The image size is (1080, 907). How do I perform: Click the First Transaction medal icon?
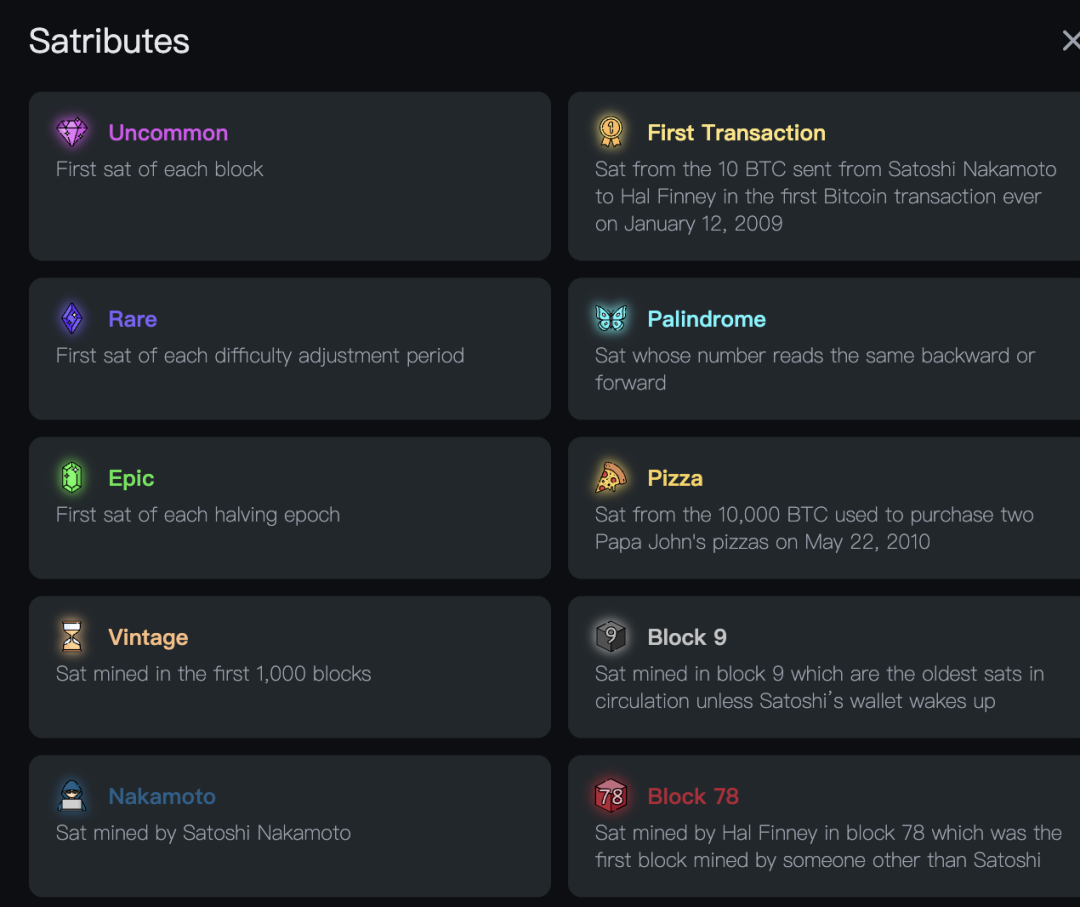[x=611, y=132]
